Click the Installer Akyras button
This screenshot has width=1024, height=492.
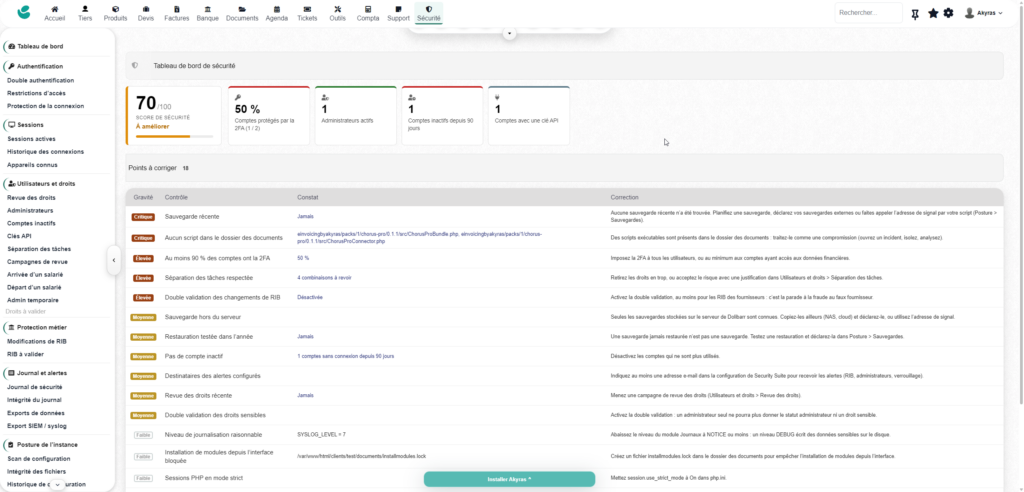tap(509, 479)
